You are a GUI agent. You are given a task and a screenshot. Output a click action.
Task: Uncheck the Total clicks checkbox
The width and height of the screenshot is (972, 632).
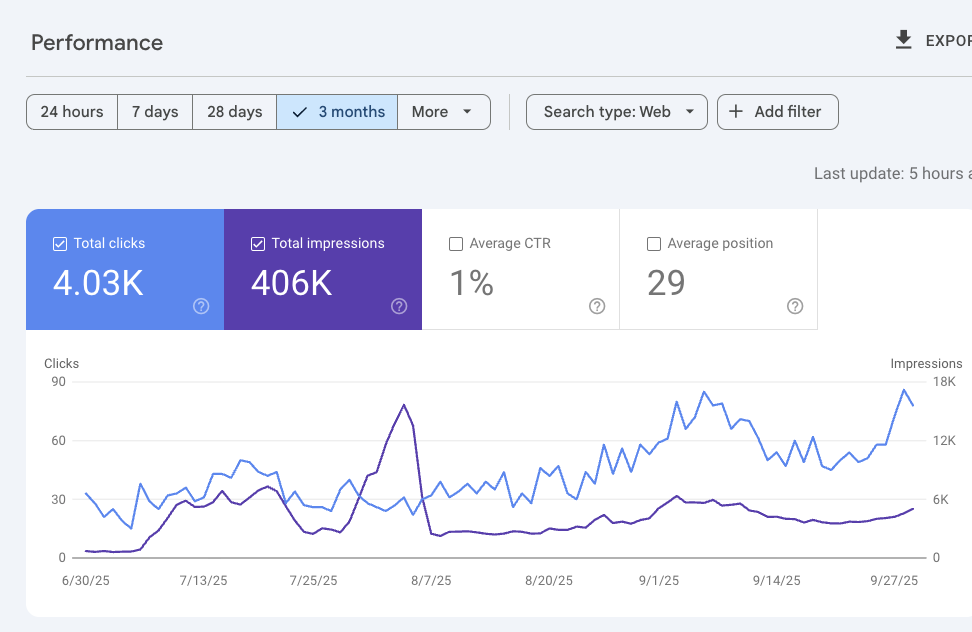point(60,244)
